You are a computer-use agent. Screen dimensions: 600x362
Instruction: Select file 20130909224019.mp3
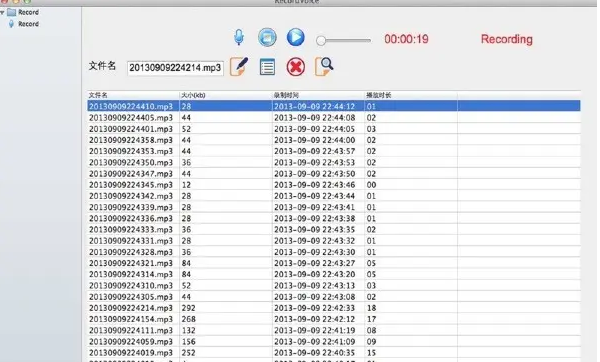pyautogui.click(x=131, y=352)
